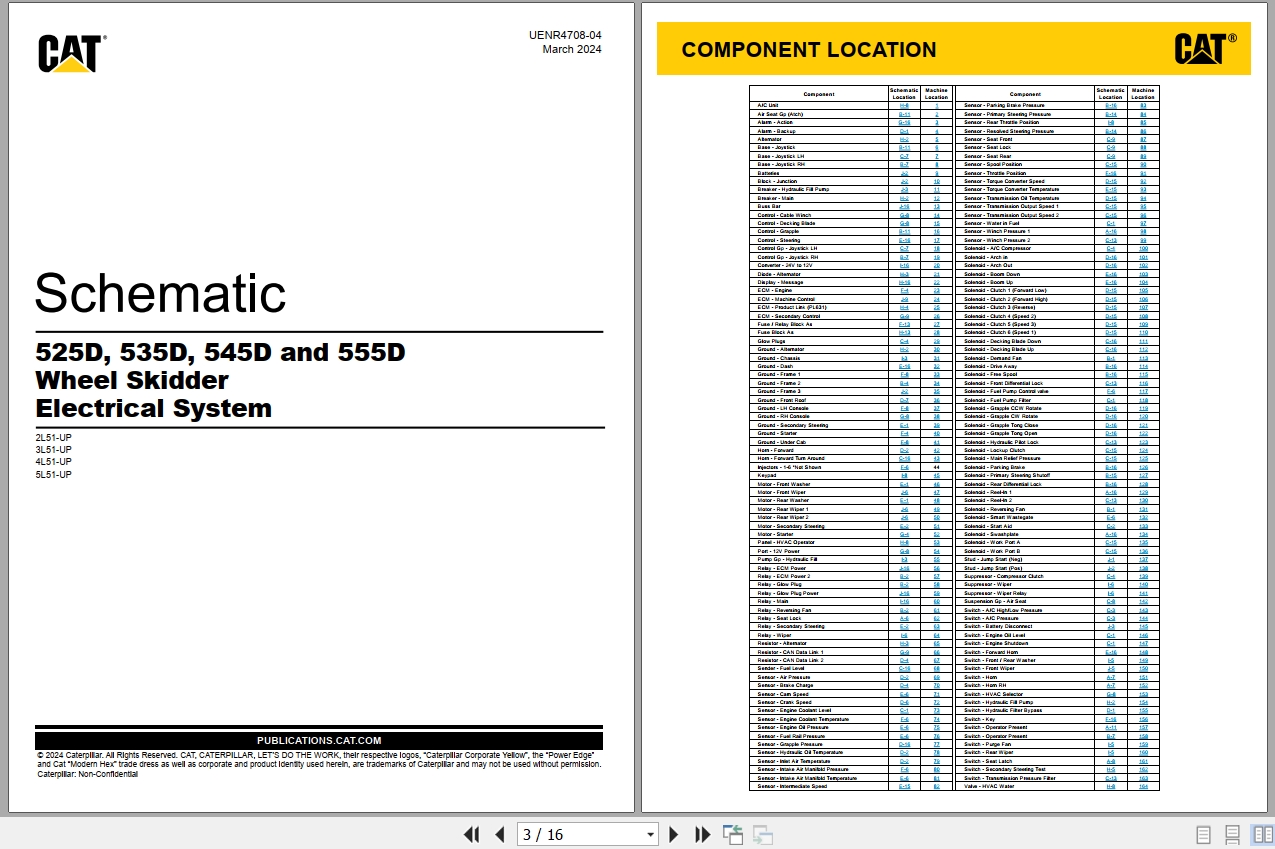Open schematic location for Display - Message
Image resolution: width=1275 pixels, height=849 pixels.
pyautogui.click(x=904, y=282)
